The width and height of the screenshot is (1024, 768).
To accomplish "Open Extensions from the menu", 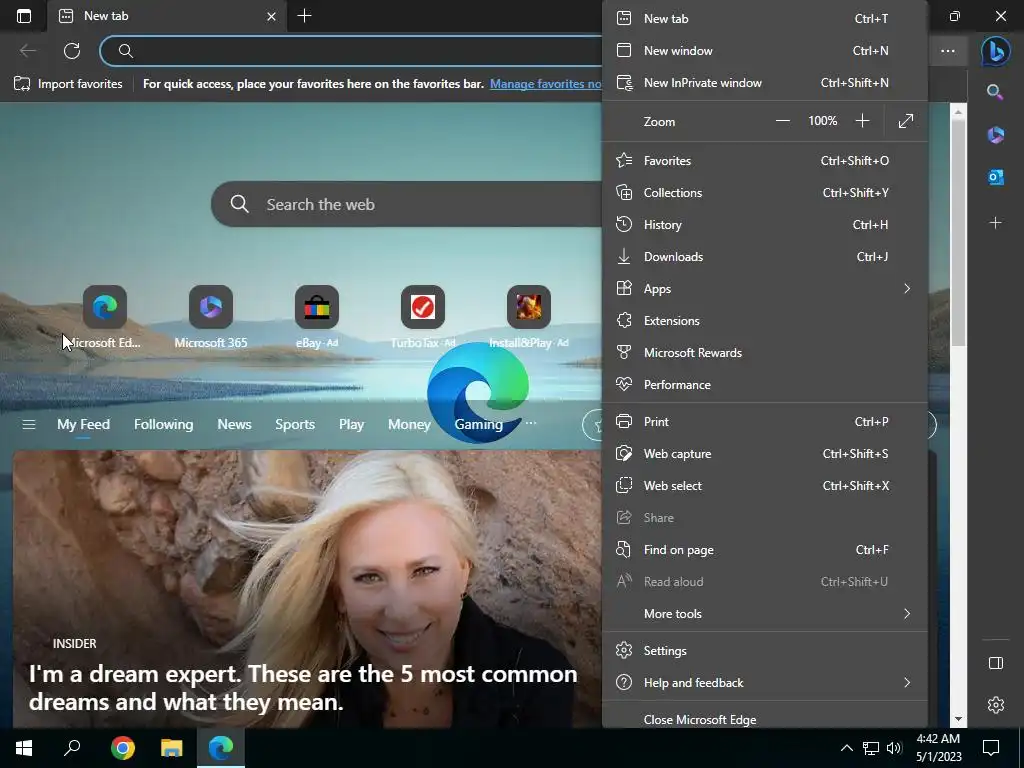I will point(765,321).
